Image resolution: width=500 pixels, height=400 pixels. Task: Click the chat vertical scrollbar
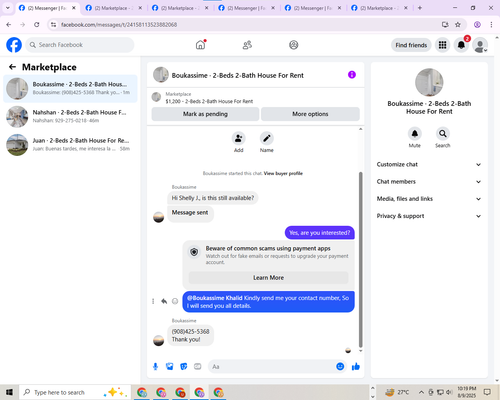pos(360,260)
